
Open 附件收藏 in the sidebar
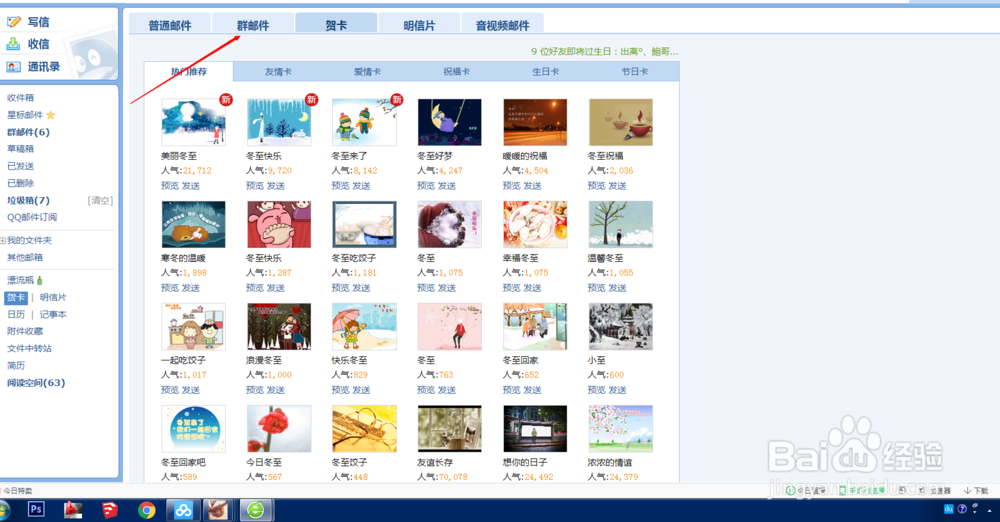[25, 331]
